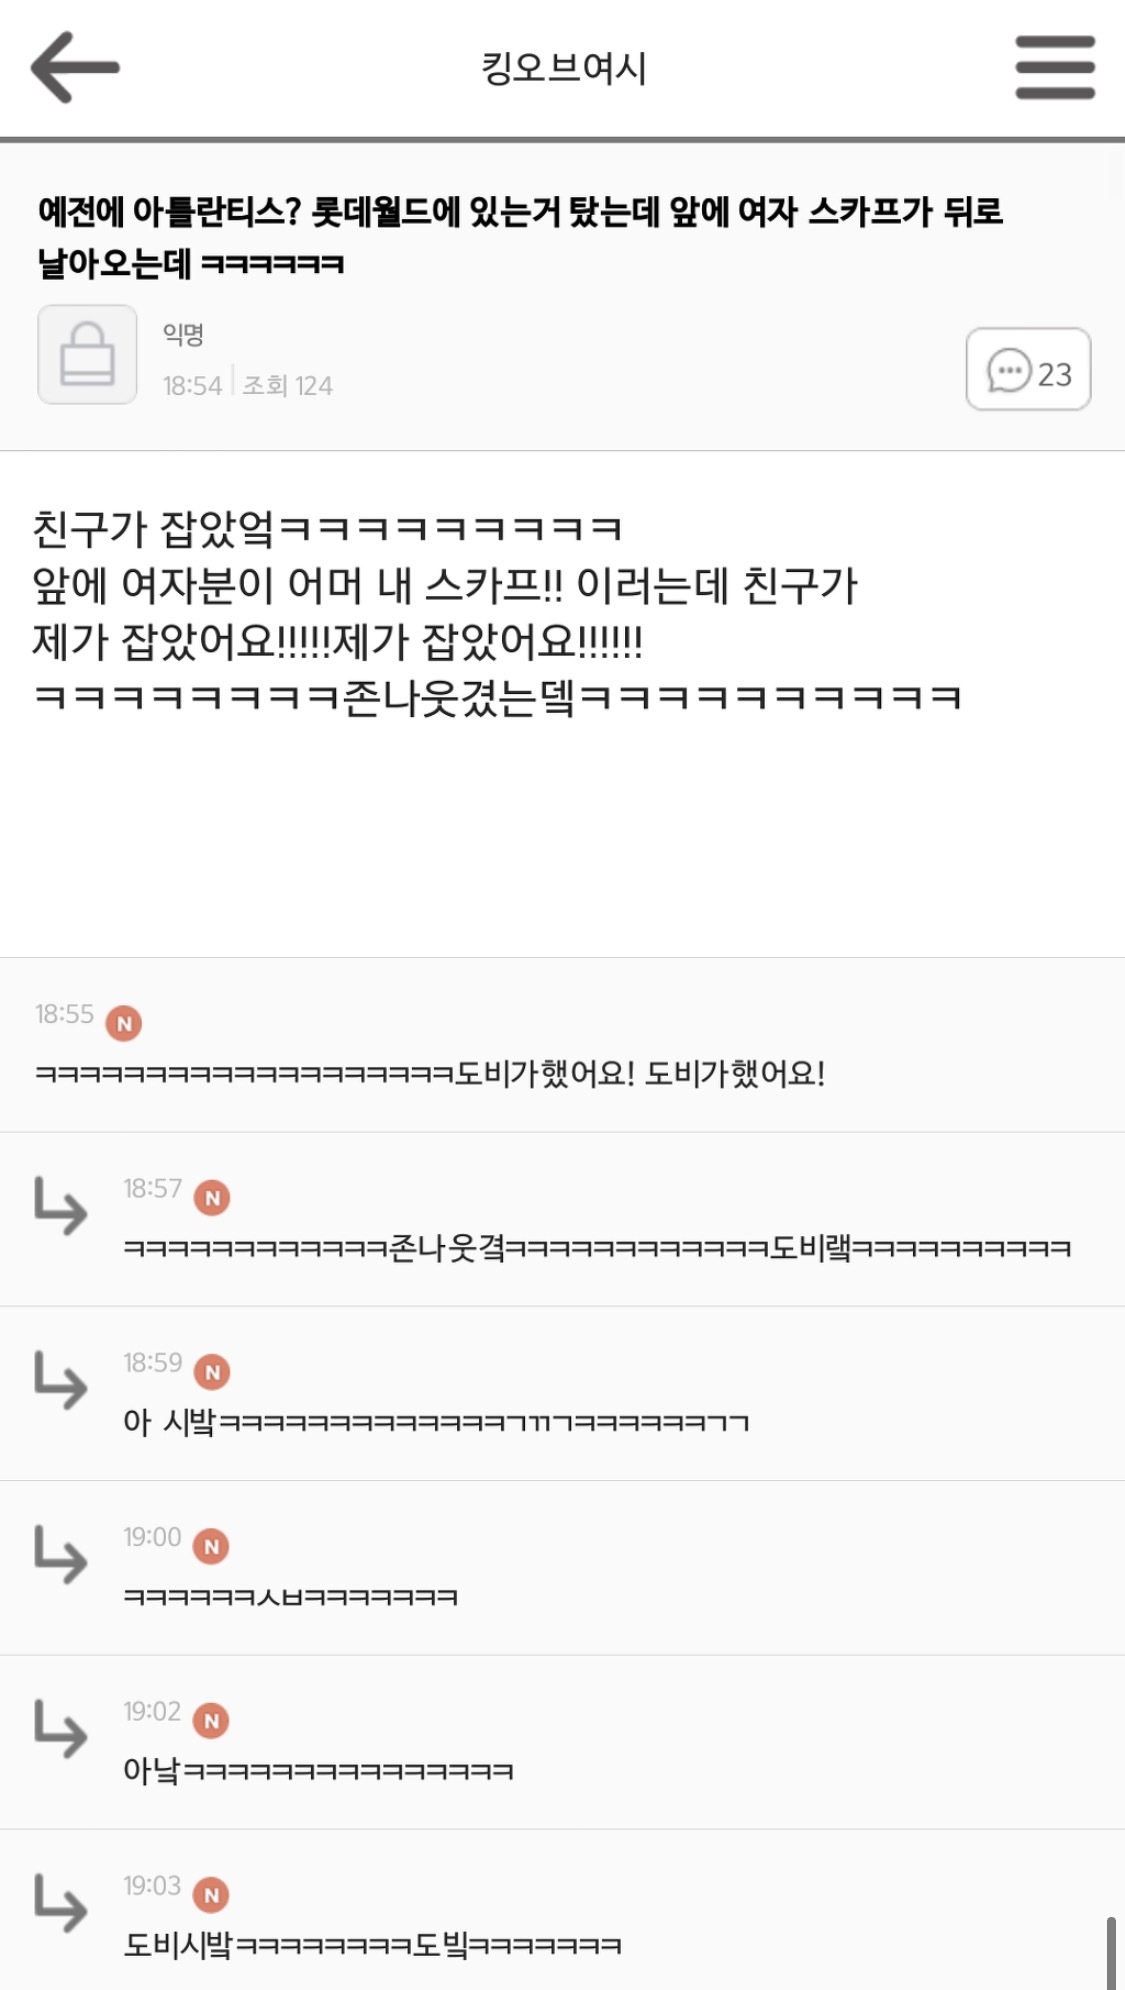1125x1990 pixels.
Task: Open the 23 comments button
Action: (x=1028, y=370)
